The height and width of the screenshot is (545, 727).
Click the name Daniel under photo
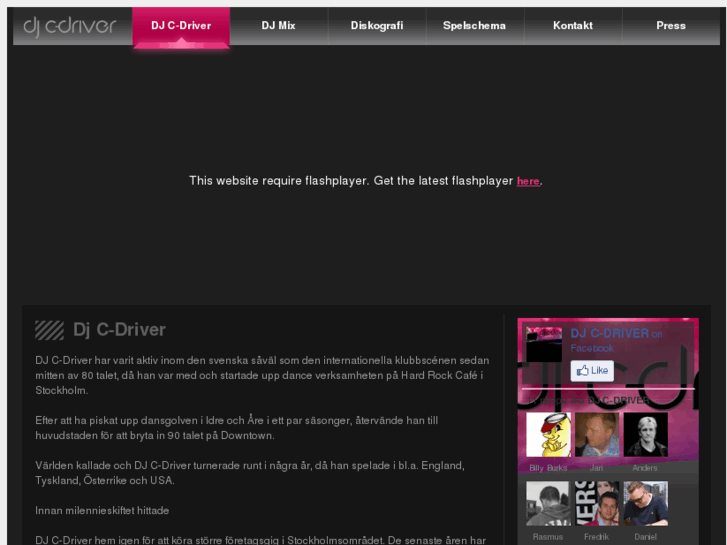click(x=645, y=537)
